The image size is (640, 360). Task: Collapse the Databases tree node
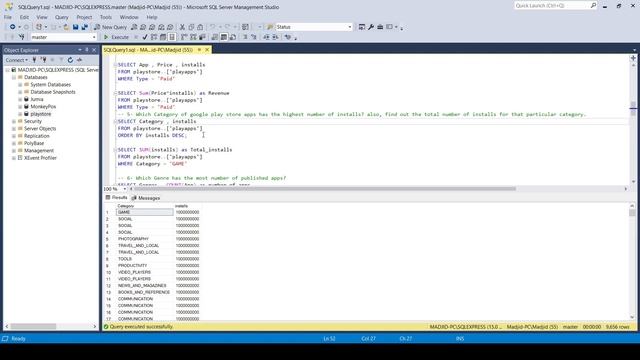point(14,77)
